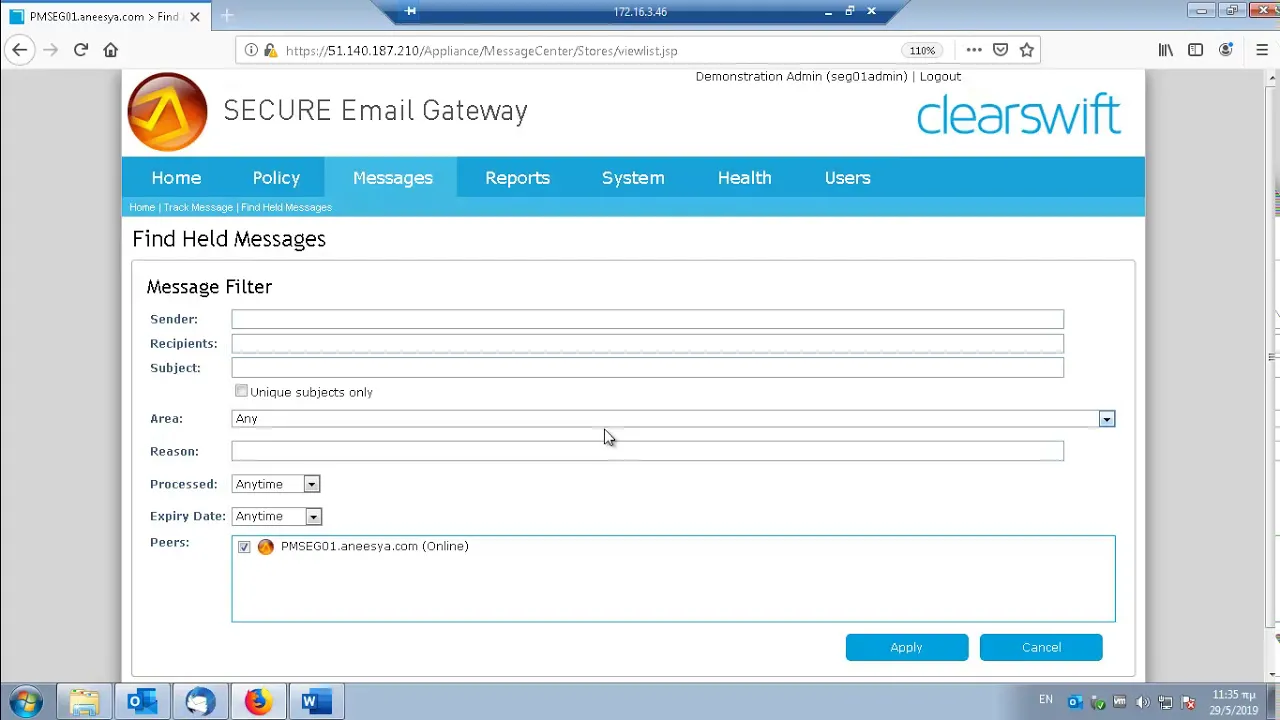Viewport: 1280px width, 720px height.
Task: Open the Policy navigation tab
Action: [x=276, y=178]
